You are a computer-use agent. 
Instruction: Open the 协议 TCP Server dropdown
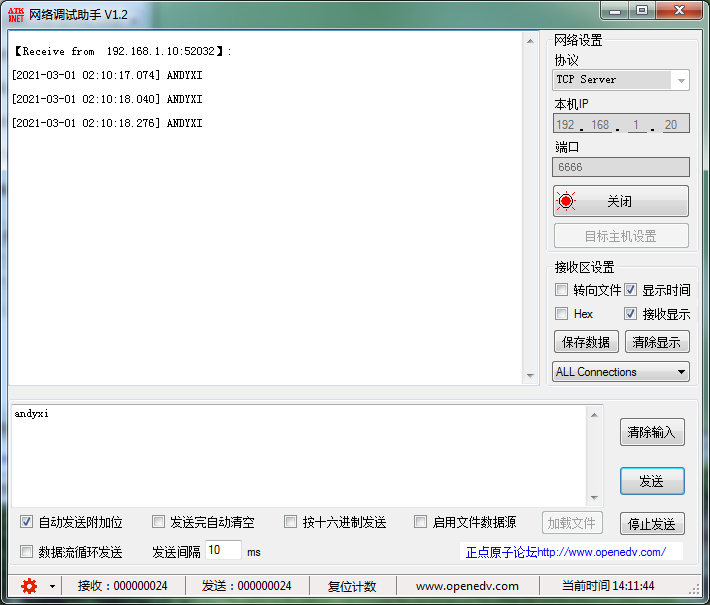tap(621, 80)
